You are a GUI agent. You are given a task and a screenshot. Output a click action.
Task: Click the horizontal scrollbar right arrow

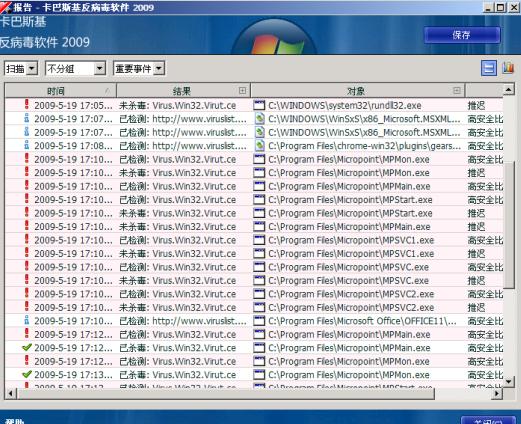[497, 394]
